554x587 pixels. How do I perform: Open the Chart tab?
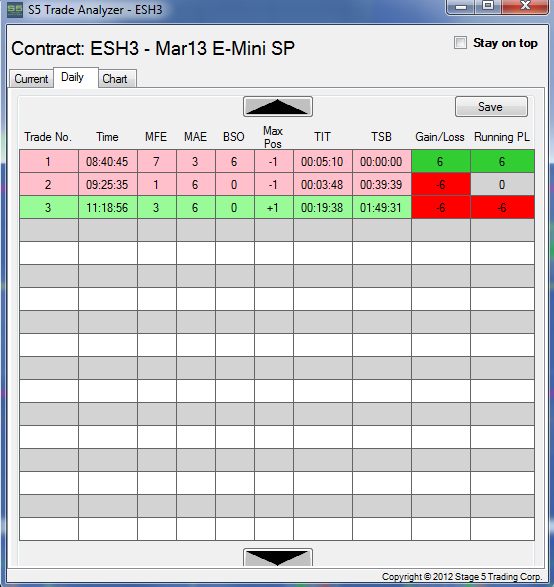(x=117, y=79)
